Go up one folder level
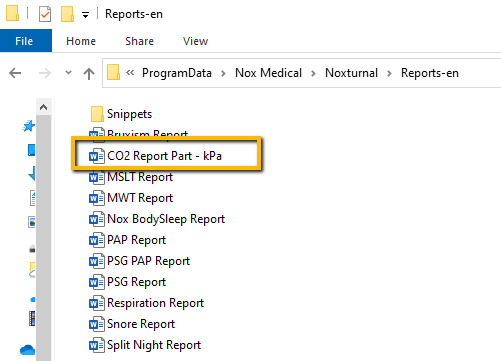The height and width of the screenshot is (361, 501). (89, 73)
